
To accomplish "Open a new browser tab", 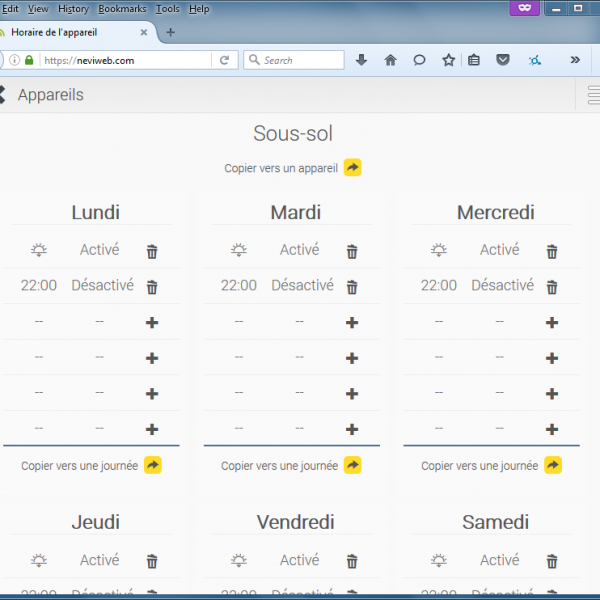I will tap(170, 32).
